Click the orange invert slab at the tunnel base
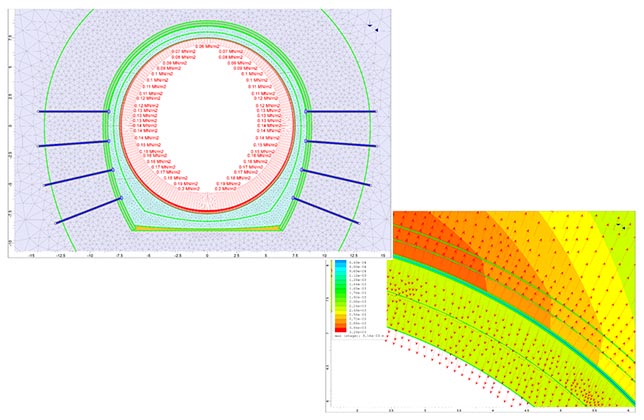The height and width of the screenshot is (420, 644). pyautogui.click(x=207, y=228)
